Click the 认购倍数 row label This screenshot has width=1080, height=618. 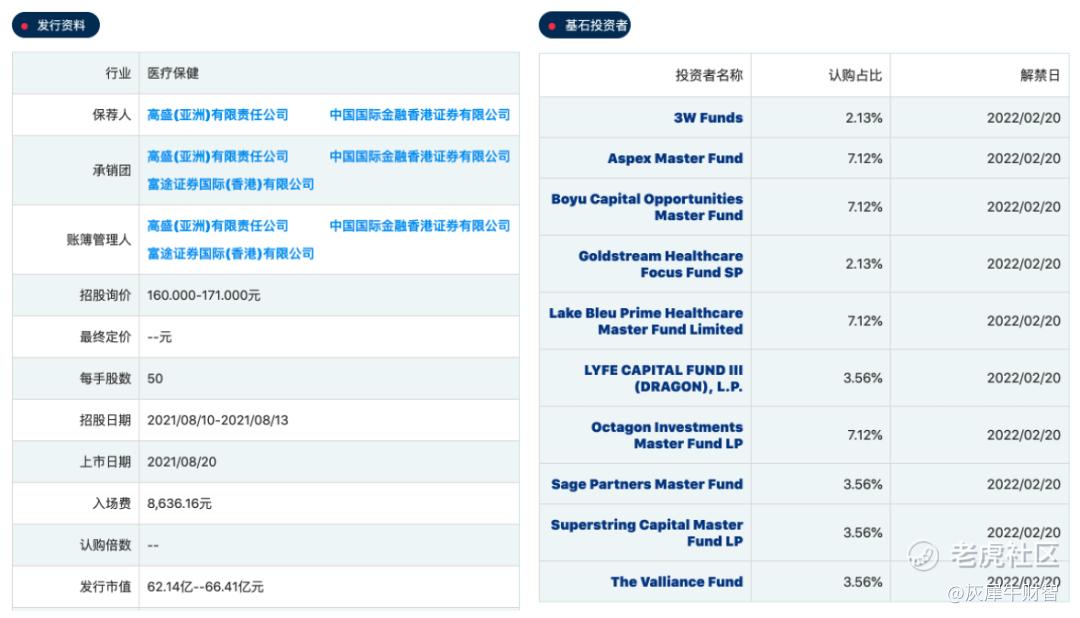(105, 546)
